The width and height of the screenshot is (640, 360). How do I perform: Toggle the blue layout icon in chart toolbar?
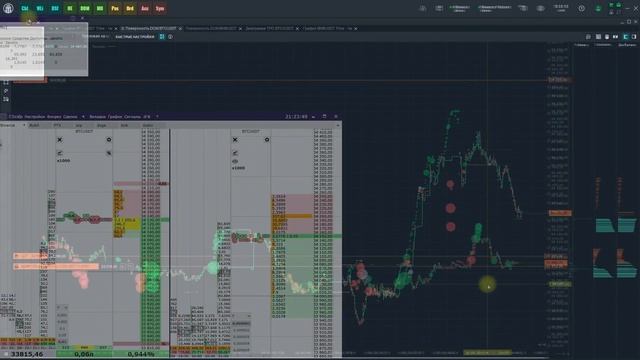[x=162, y=37]
